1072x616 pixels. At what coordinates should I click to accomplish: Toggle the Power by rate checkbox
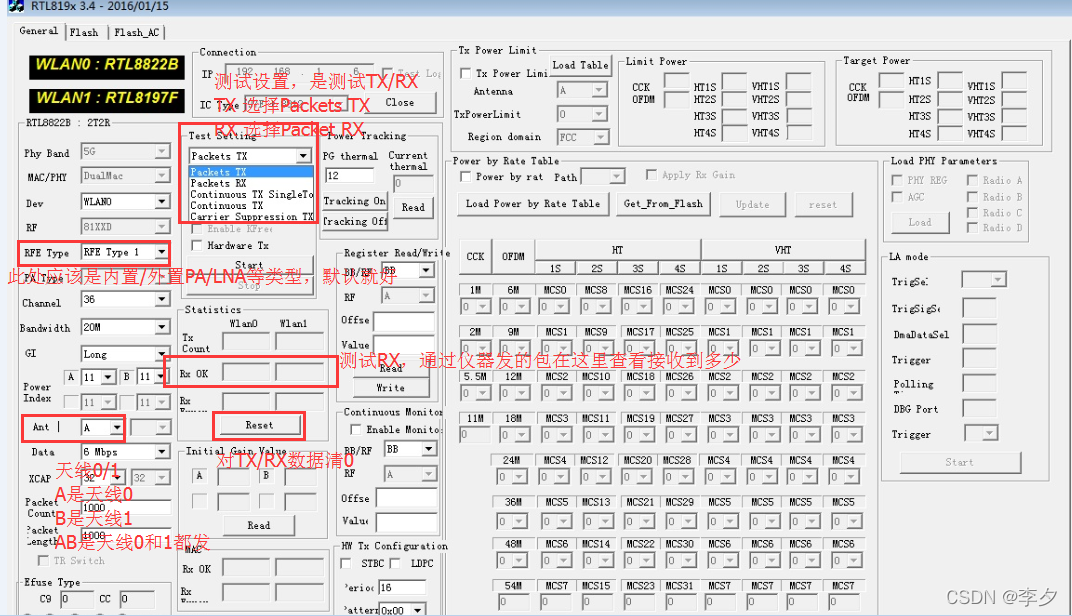tap(465, 176)
